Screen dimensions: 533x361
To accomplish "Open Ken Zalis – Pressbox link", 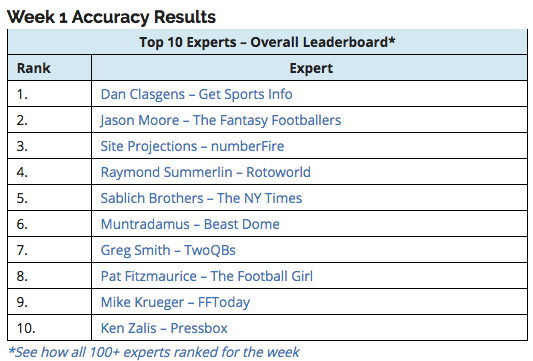I will [164, 328].
